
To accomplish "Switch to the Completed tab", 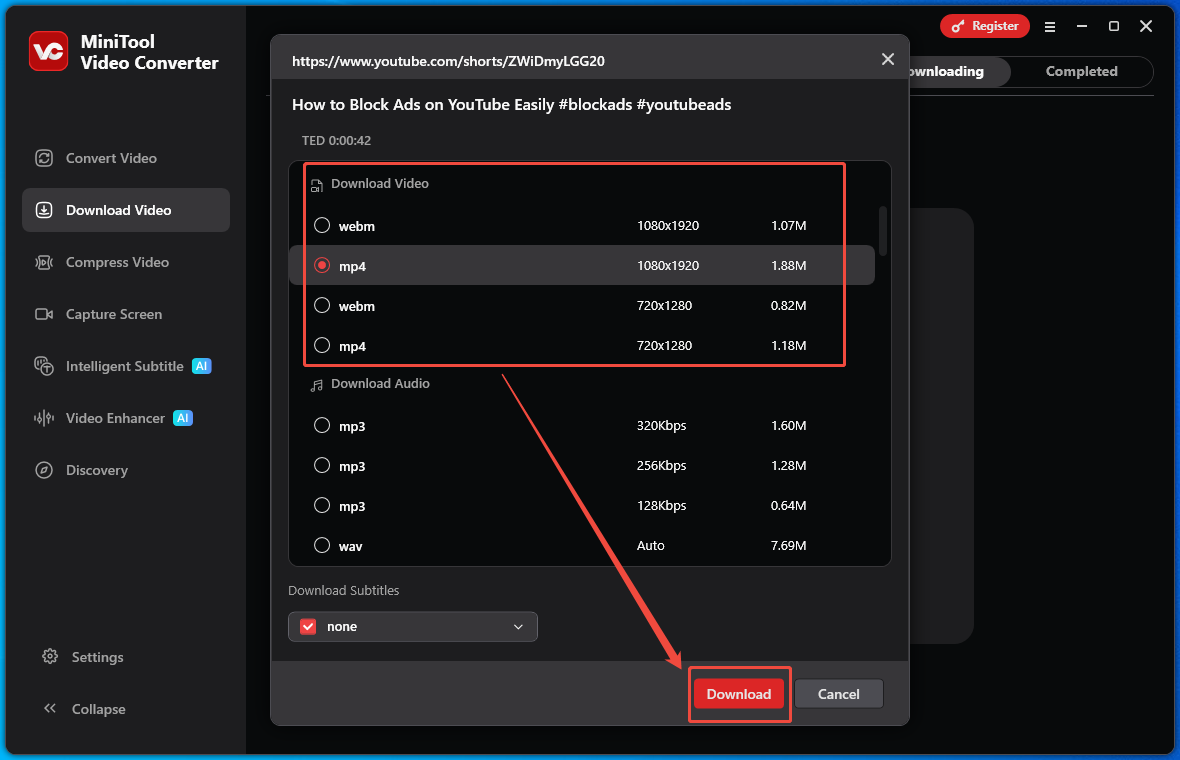I will (1081, 71).
